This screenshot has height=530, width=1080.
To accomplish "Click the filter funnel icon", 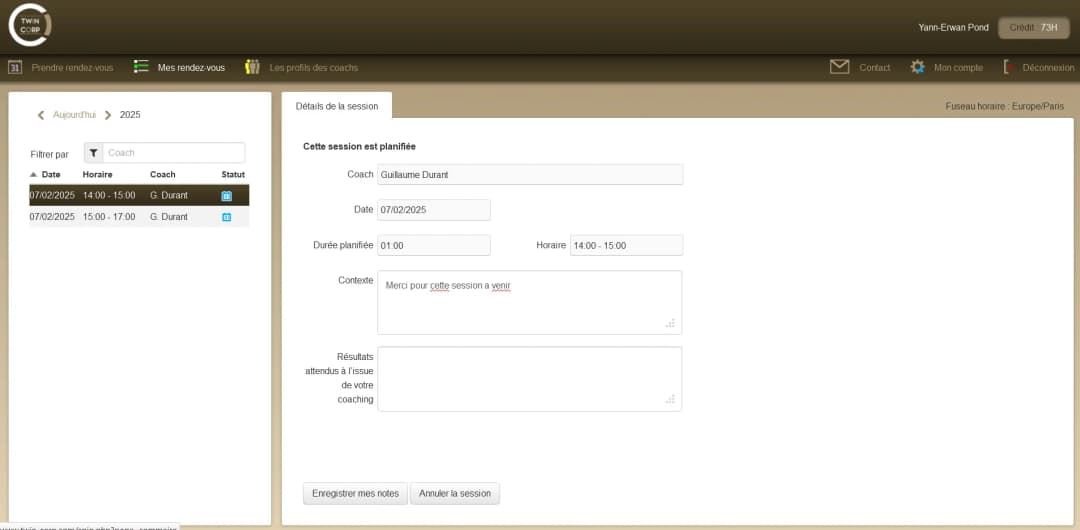I will click(x=94, y=153).
